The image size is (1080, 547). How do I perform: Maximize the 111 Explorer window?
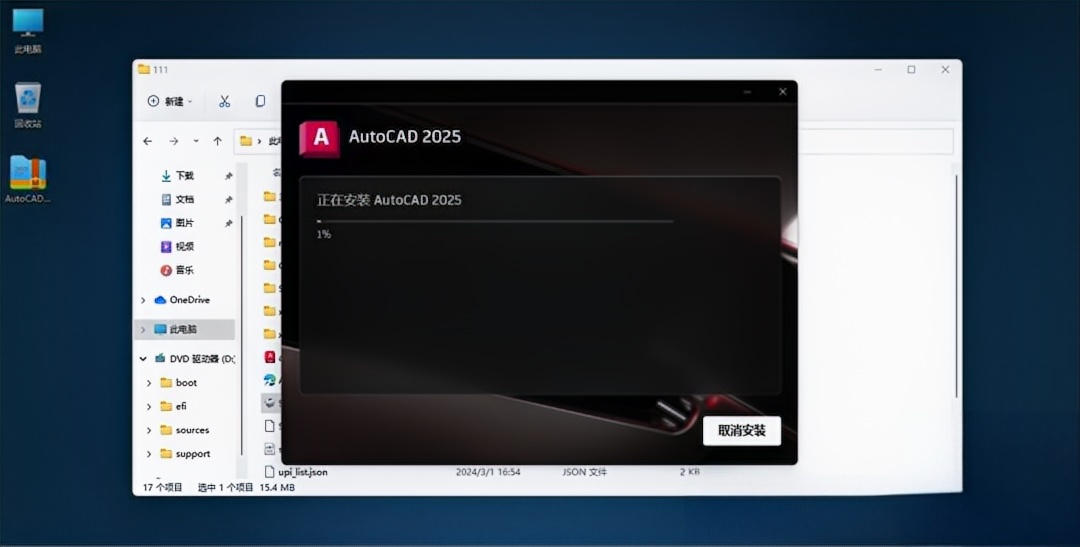pos(911,70)
